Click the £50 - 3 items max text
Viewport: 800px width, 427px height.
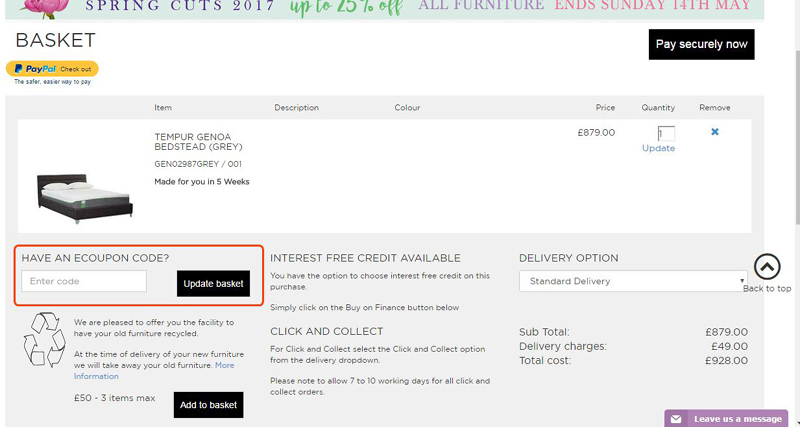115,398
